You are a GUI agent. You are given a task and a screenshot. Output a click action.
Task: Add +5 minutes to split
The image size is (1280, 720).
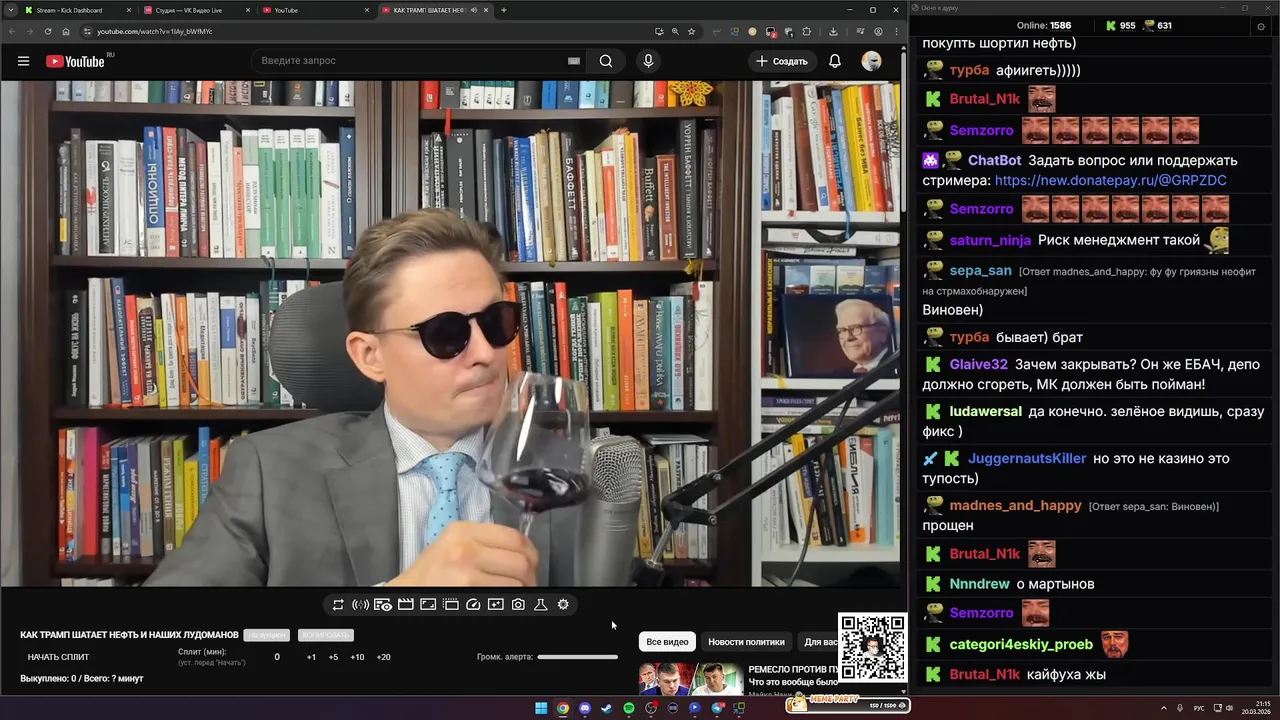(333, 657)
